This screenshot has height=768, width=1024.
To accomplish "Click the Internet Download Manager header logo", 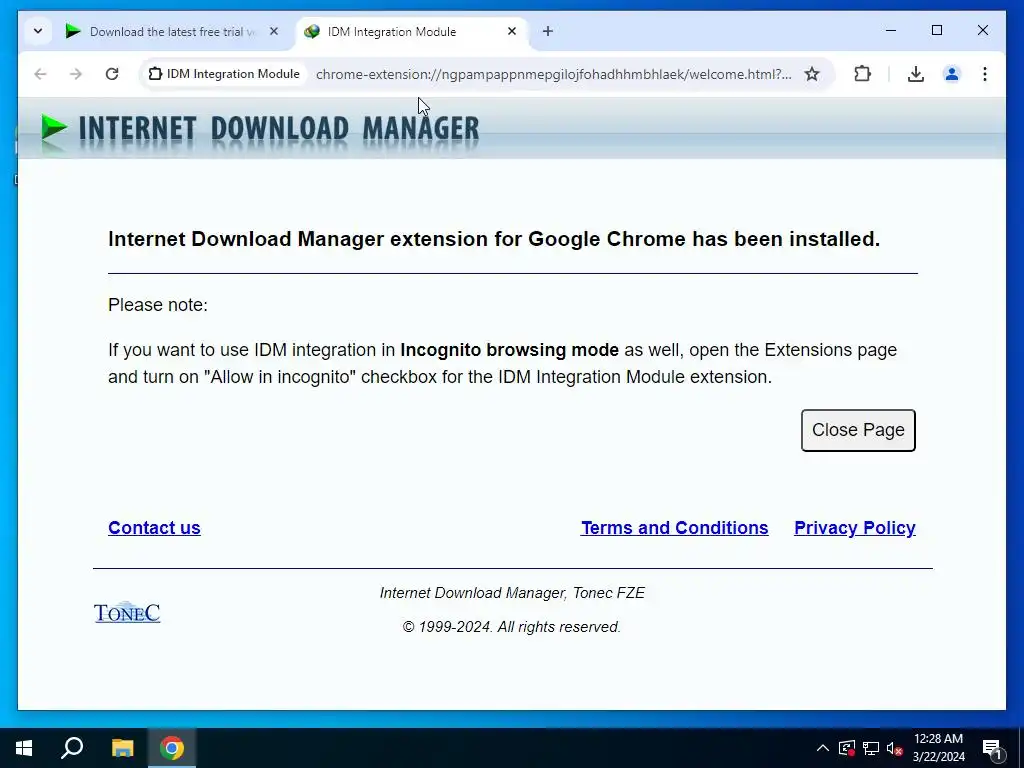I will click(x=260, y=128).
